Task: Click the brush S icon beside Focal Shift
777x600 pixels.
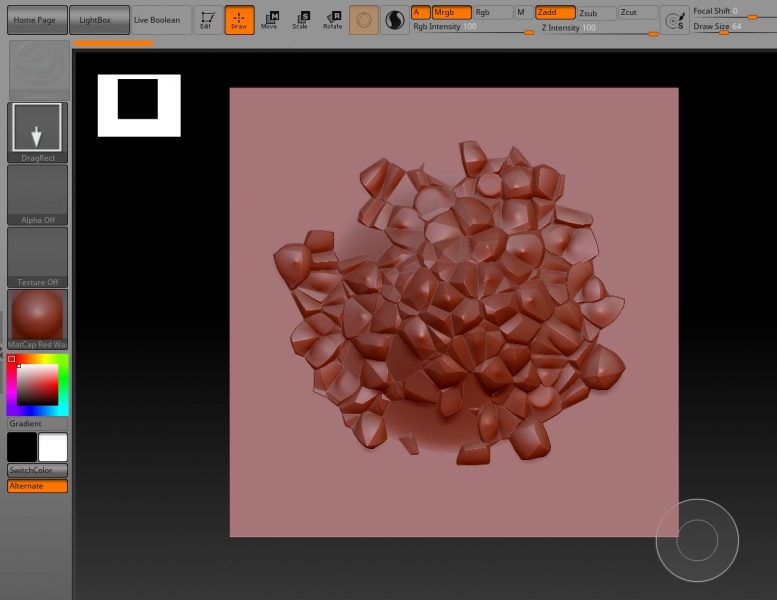Action: pyautogui.click(x=675, y=20)
